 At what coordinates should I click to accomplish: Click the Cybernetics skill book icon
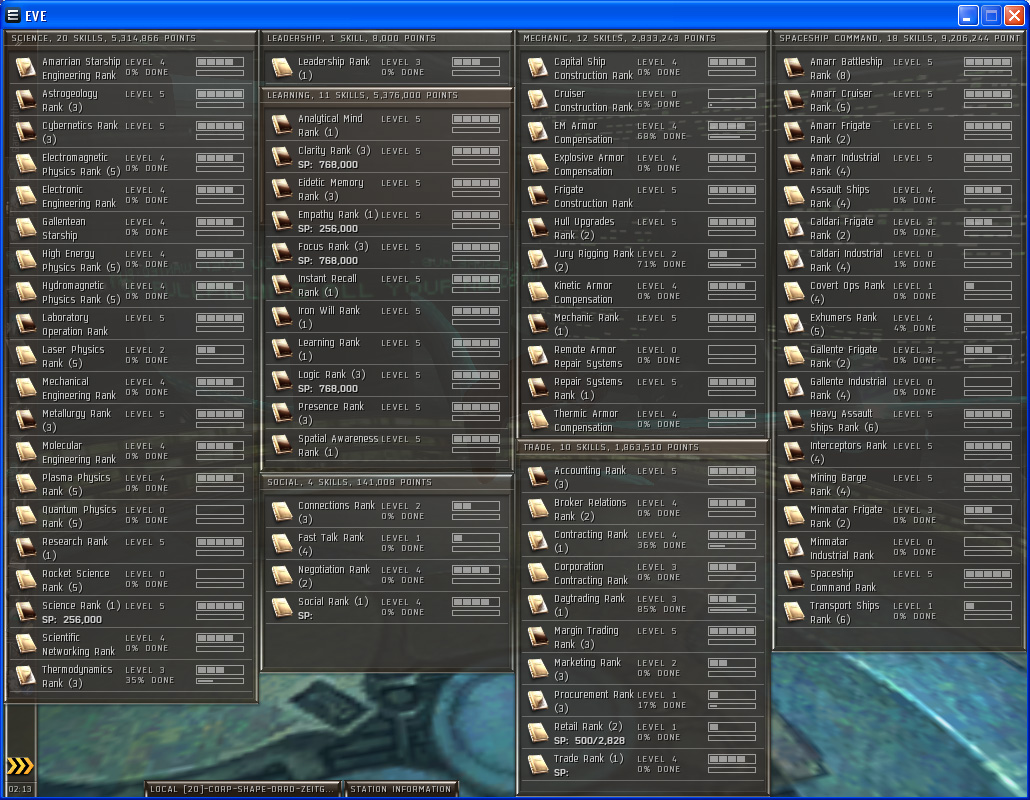click(x=26, y=131)
